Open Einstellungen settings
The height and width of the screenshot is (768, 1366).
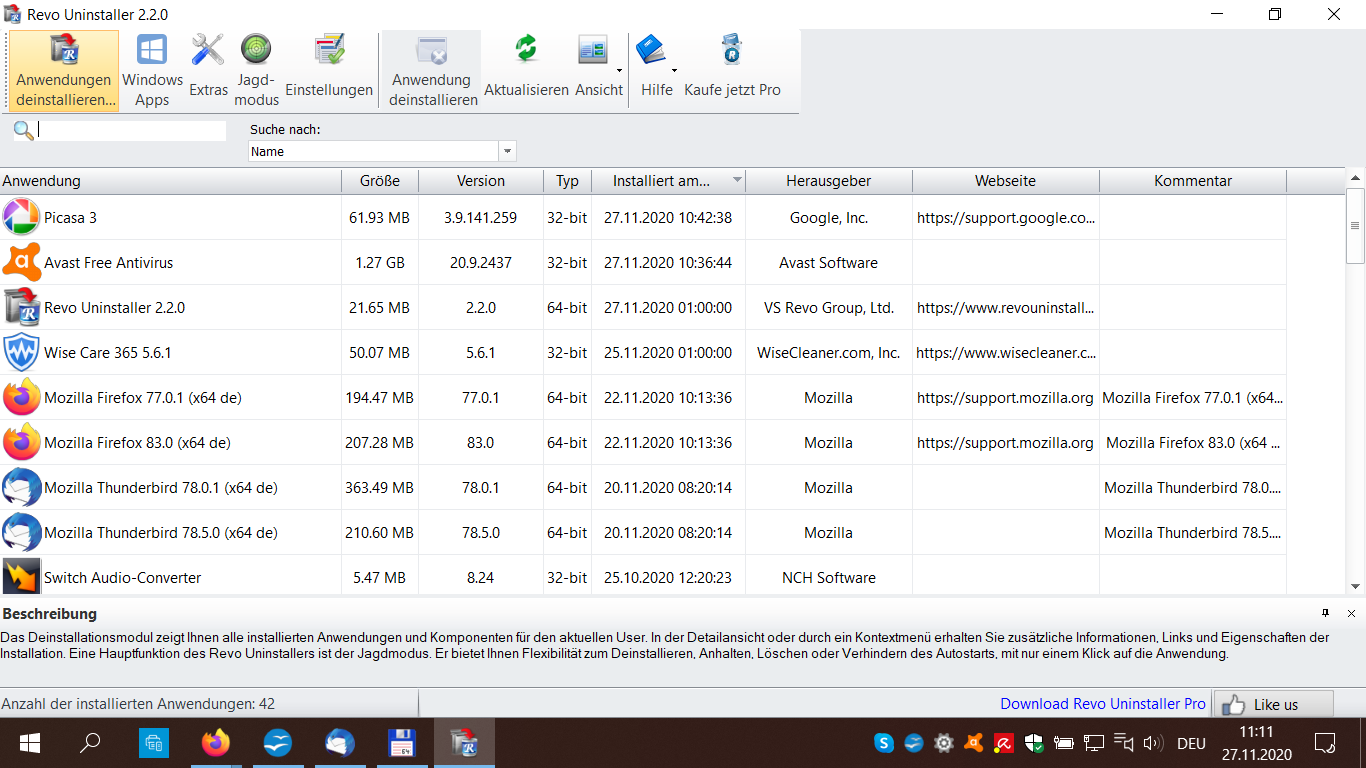pos(329,70)
